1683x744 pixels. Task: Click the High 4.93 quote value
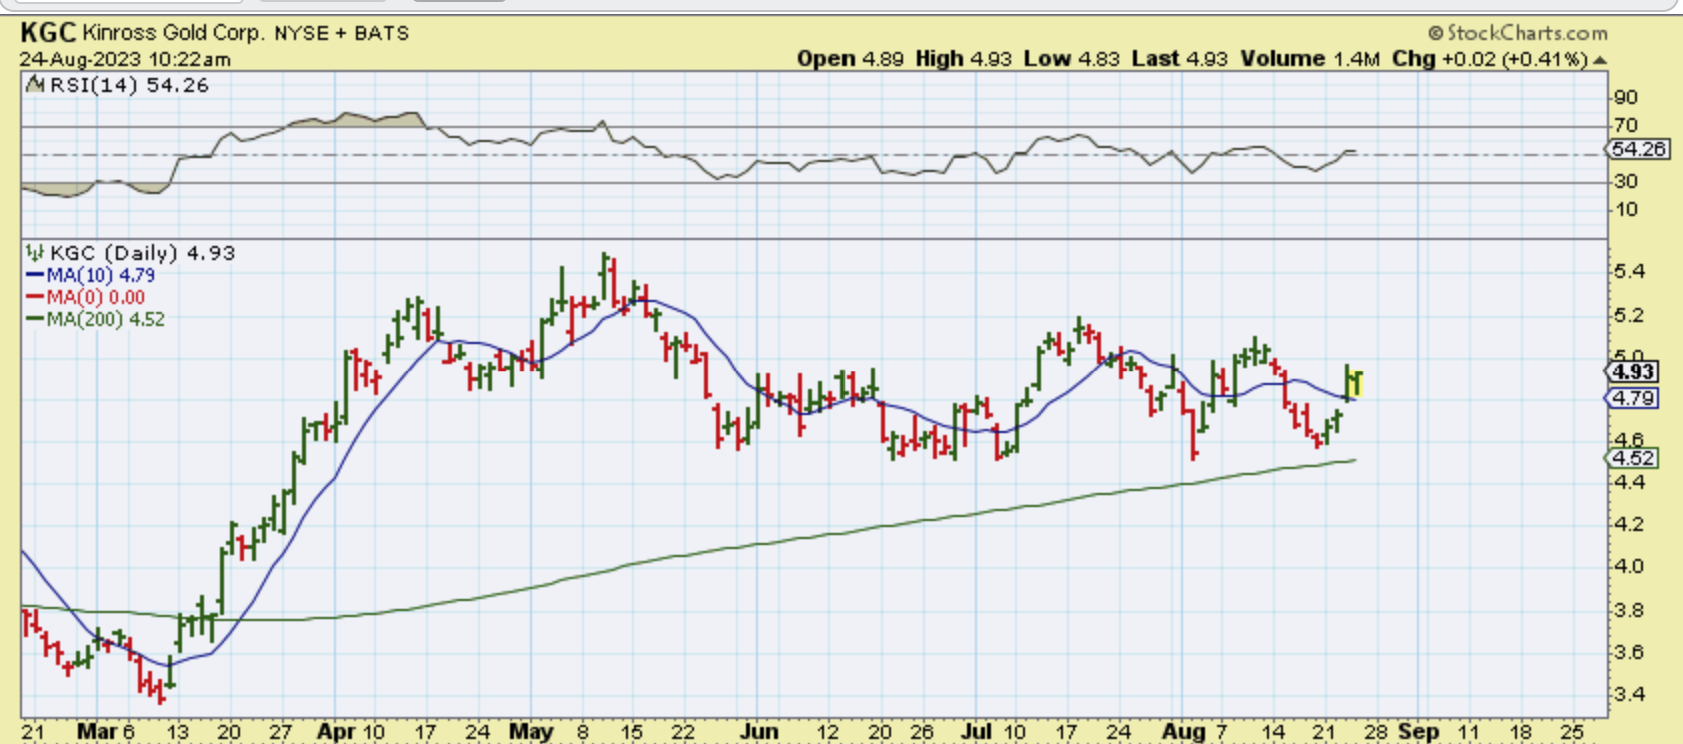[964, 59]
